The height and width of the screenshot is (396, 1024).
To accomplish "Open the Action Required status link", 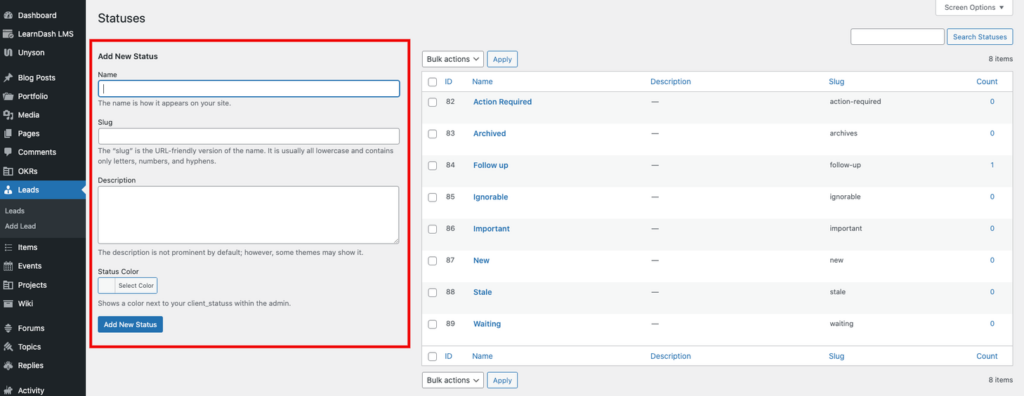I will (x=502, y=102).
